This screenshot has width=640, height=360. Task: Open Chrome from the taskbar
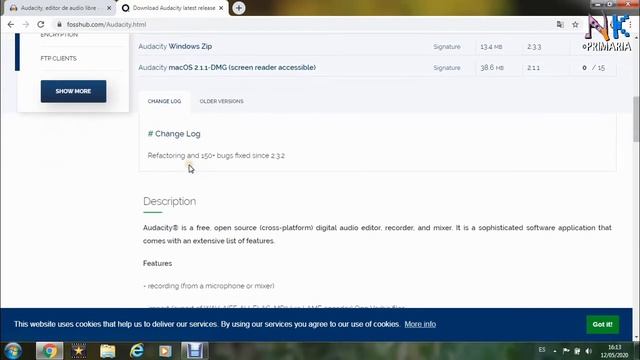pos(49,351)
